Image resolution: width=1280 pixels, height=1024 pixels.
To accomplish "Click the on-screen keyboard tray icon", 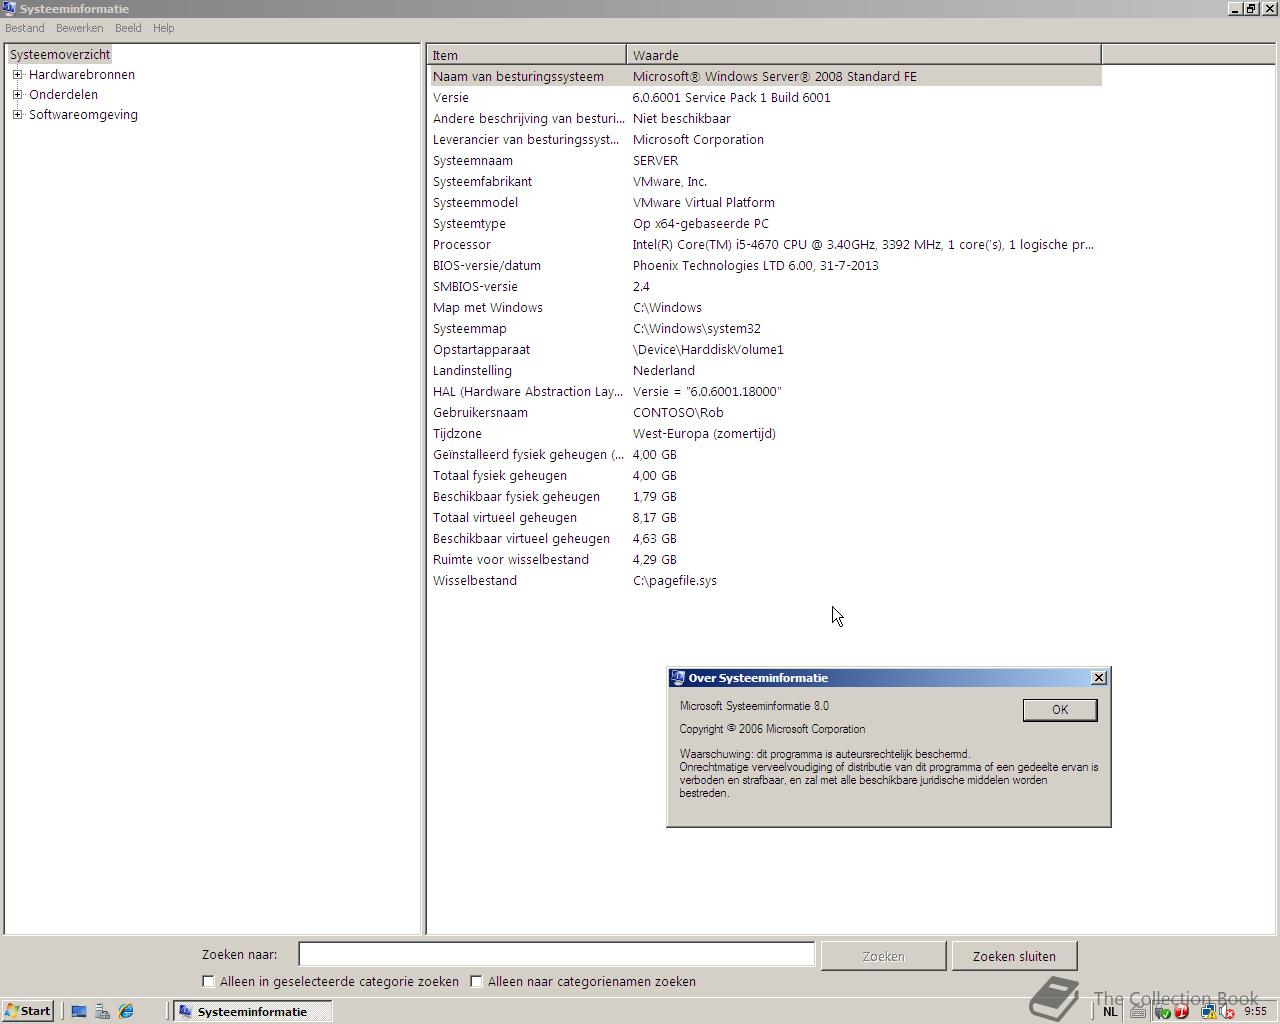I will [1138, 1012].
